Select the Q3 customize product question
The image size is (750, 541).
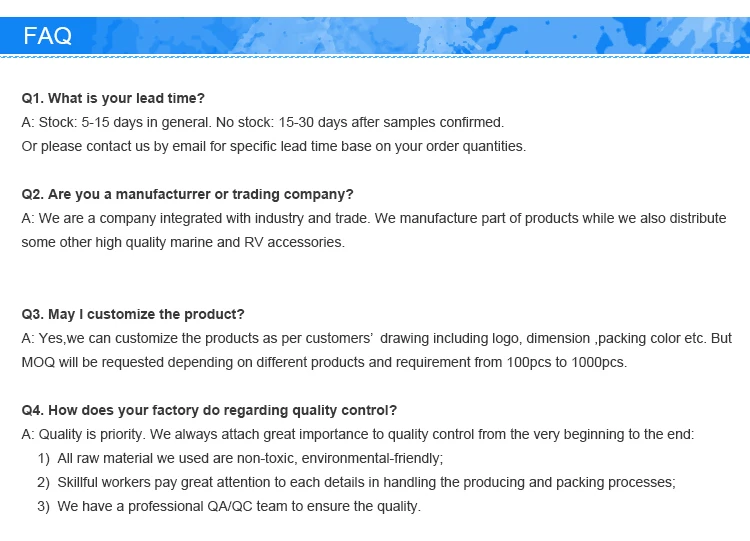tap(133, 314)
